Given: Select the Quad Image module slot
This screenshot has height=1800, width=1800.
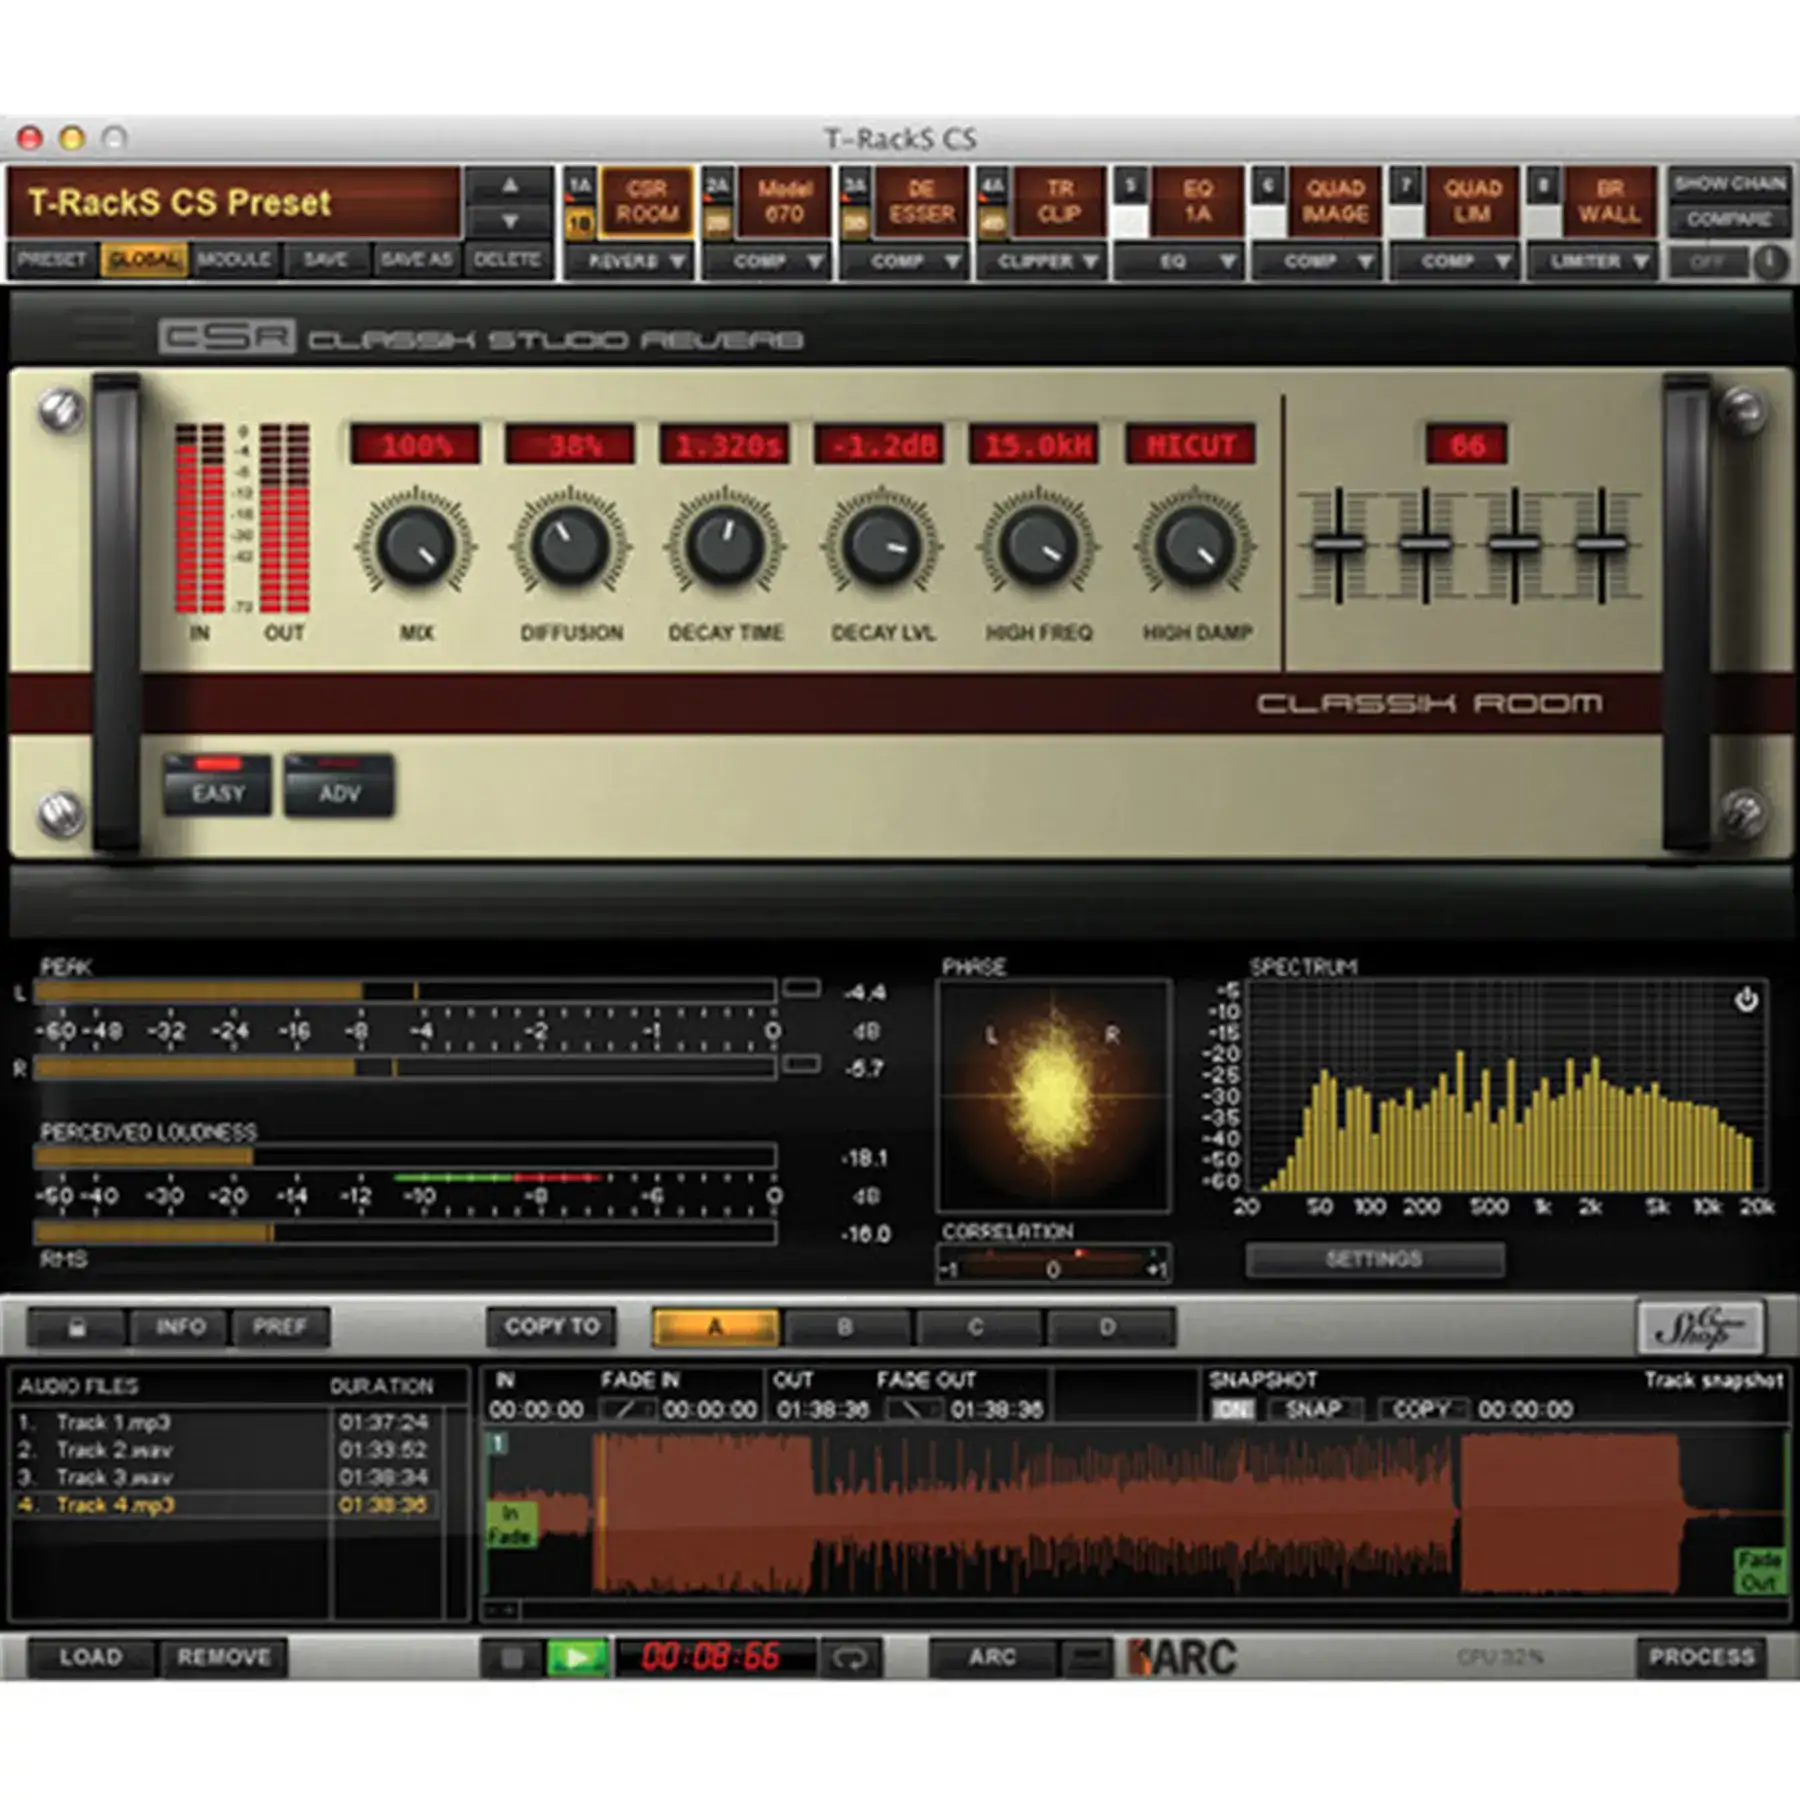Looking at the screenshot, I should click(x=1335, y=202).
